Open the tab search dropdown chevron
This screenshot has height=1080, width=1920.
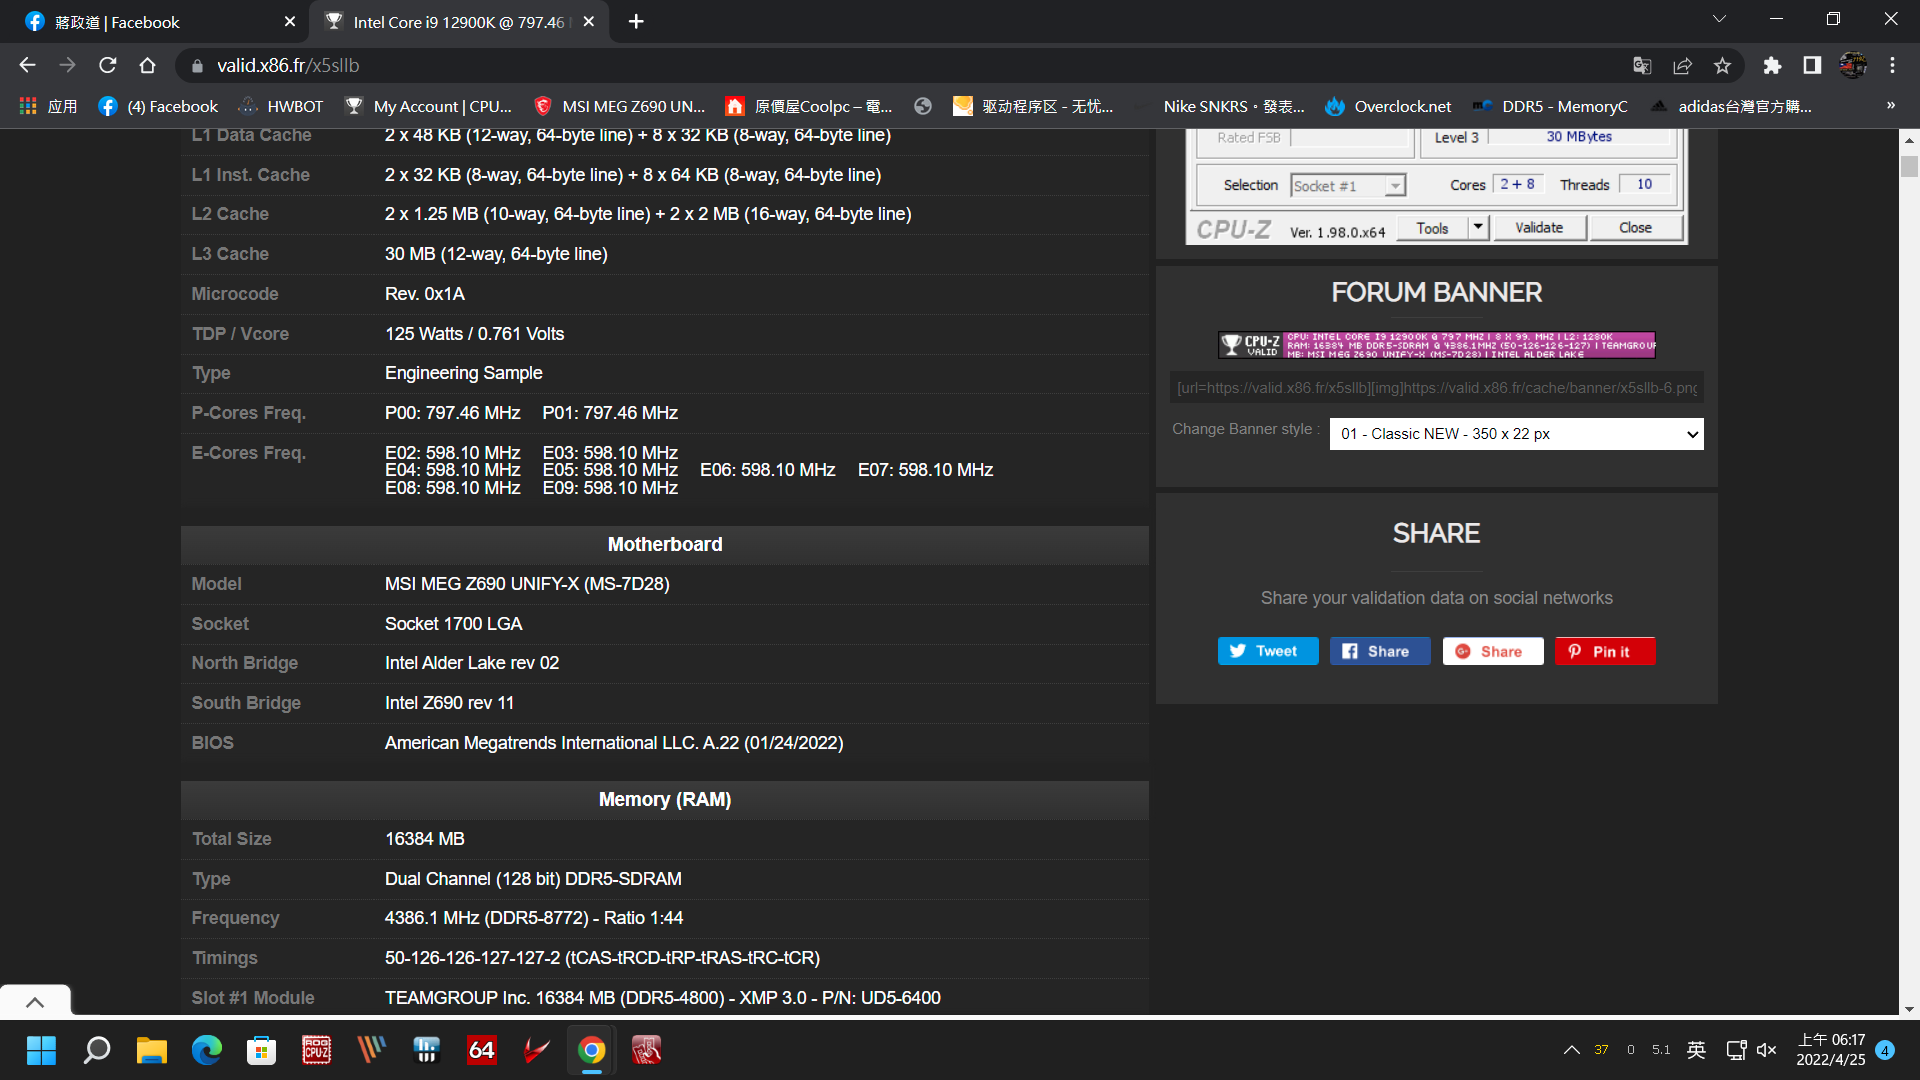pos(1719,19)
